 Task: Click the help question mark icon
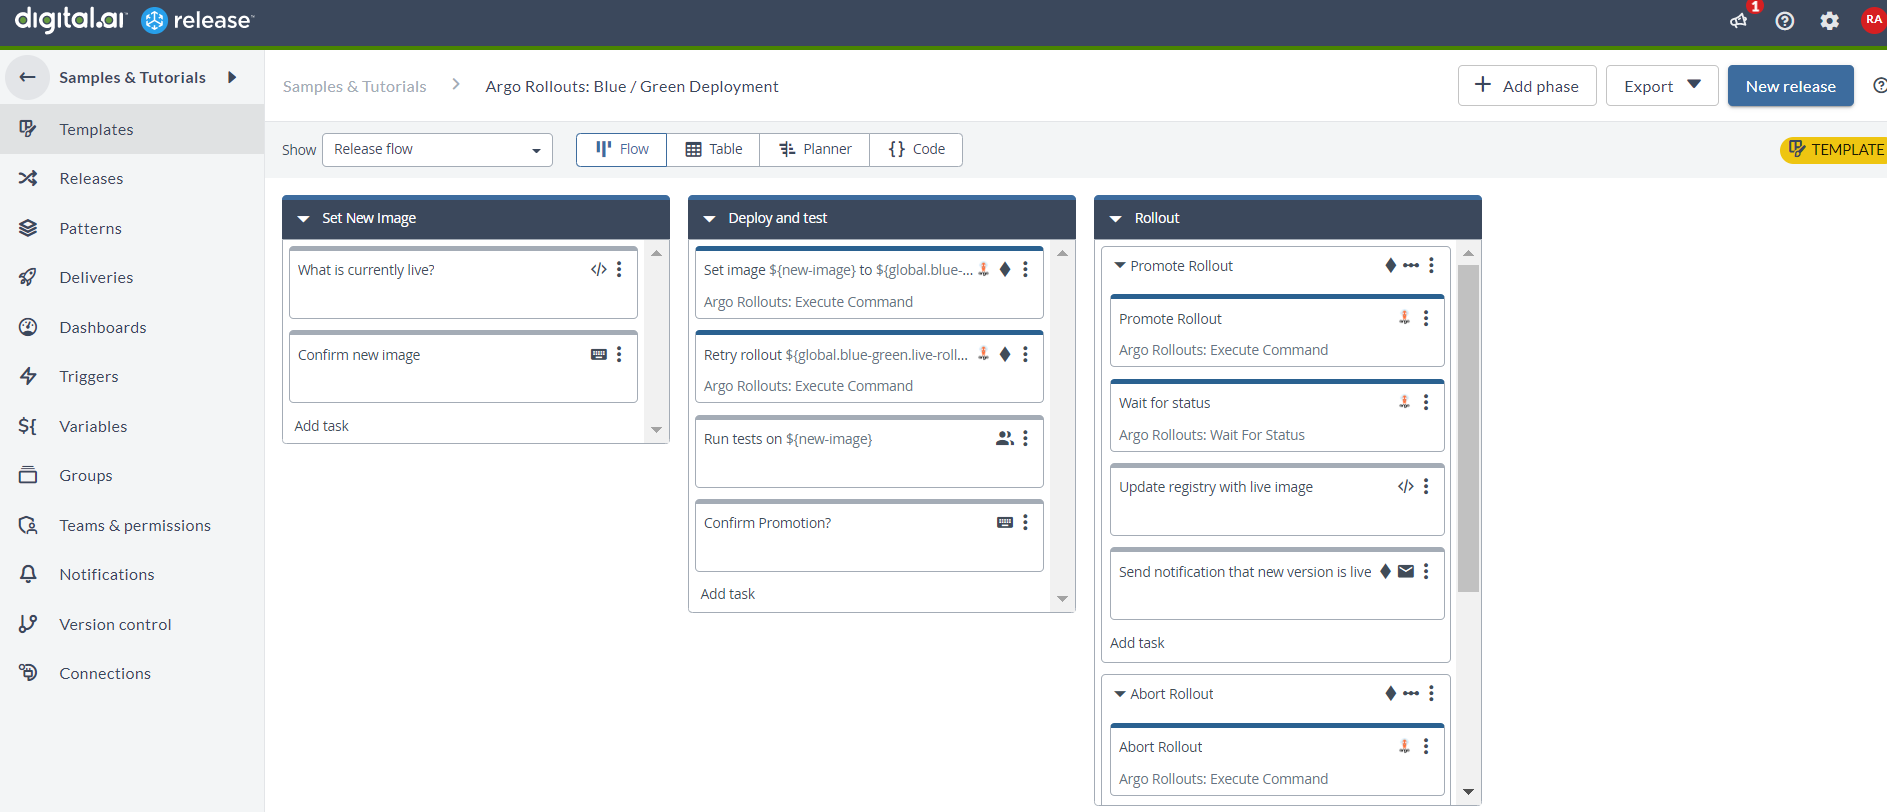[x=1784, y=21]
